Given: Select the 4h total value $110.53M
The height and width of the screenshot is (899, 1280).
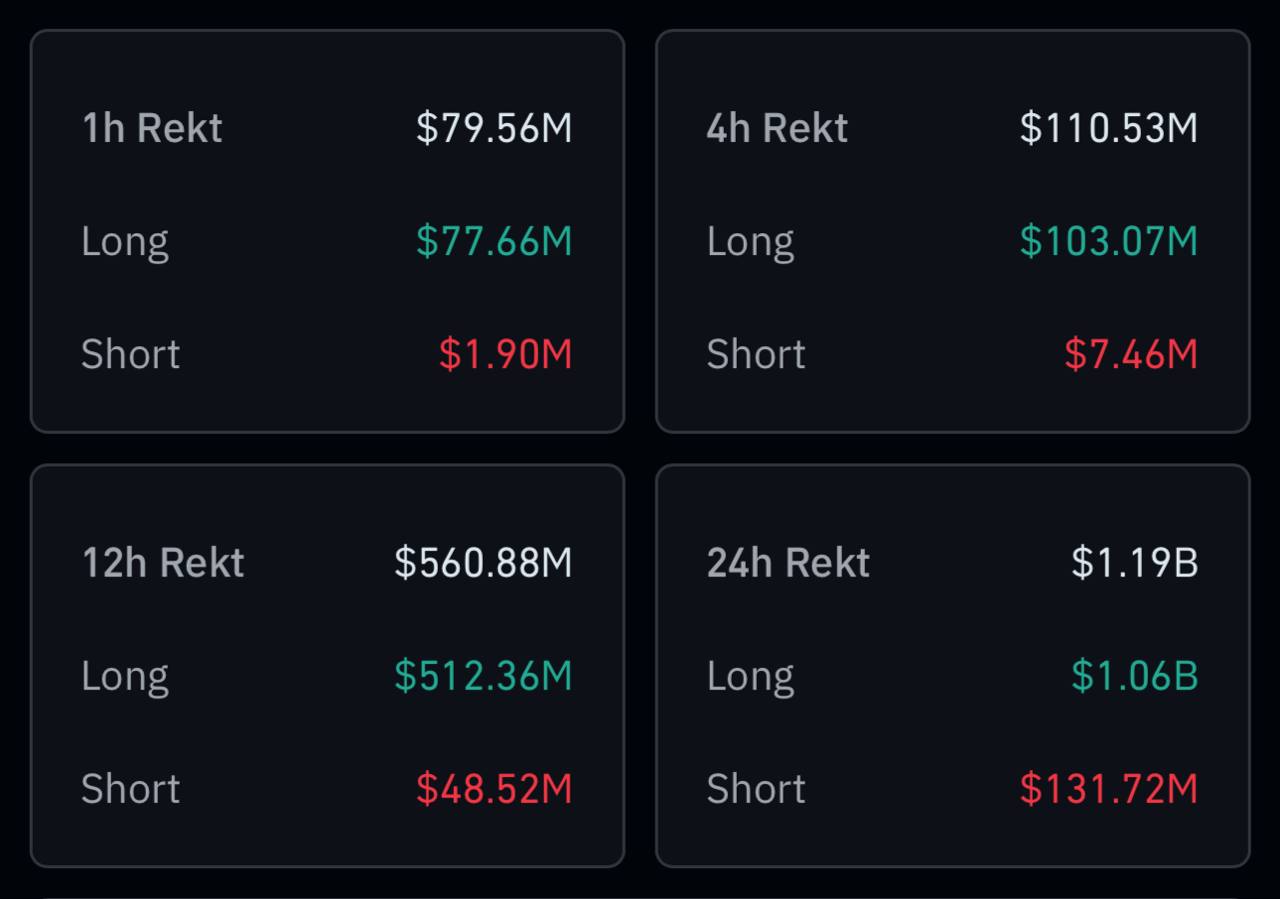Looking at the screenshot, I should [x=1108, y=128].
